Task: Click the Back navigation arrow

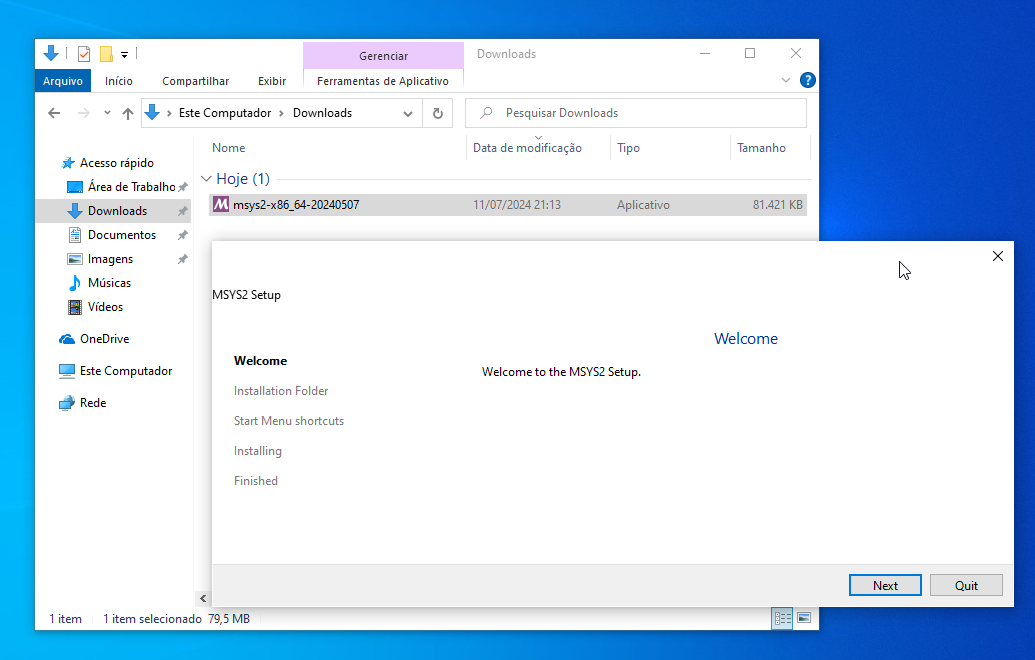Action: click(x=54, y=114)
